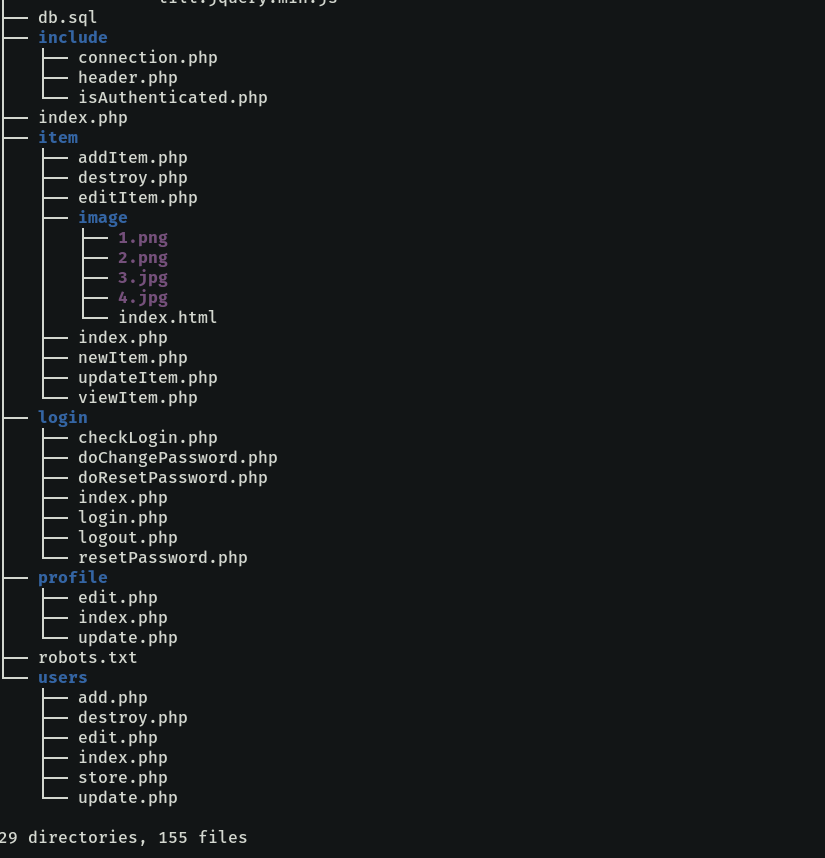This screenshot has width=825, height=858.
Task: Select the include directory name
Action: tap(73, 38)
